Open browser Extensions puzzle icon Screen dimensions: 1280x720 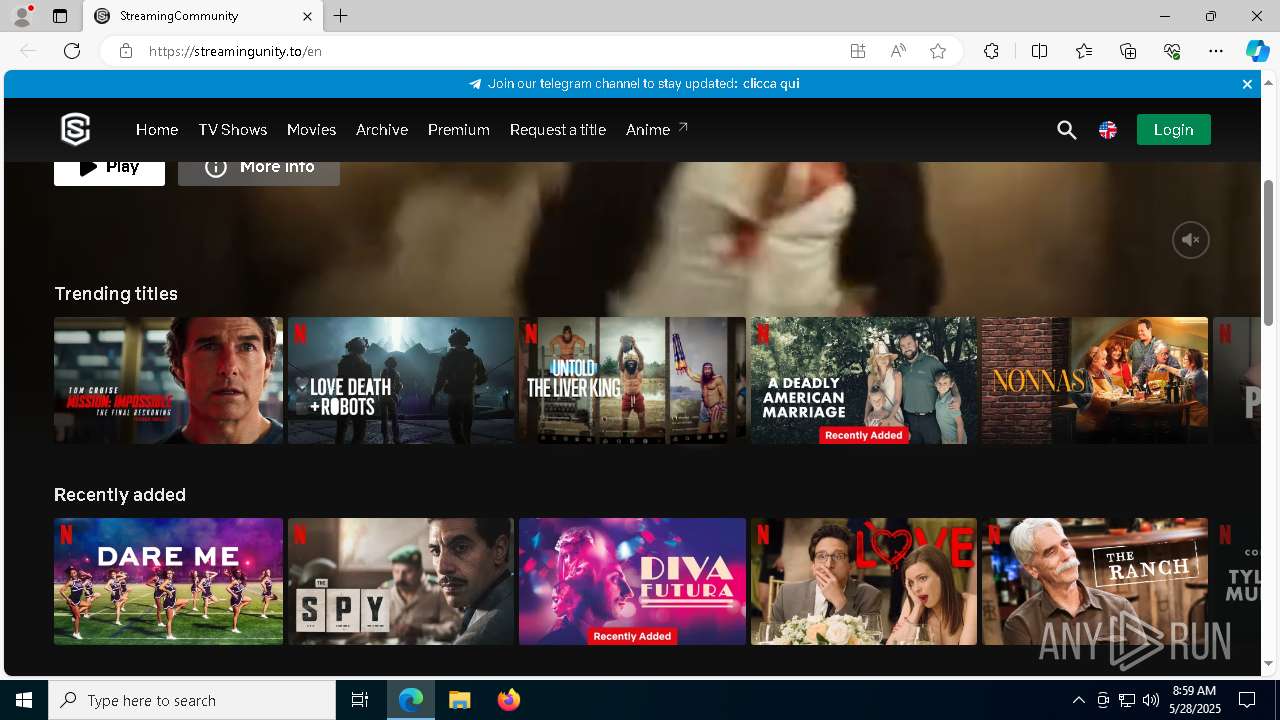tap(991, 51)
